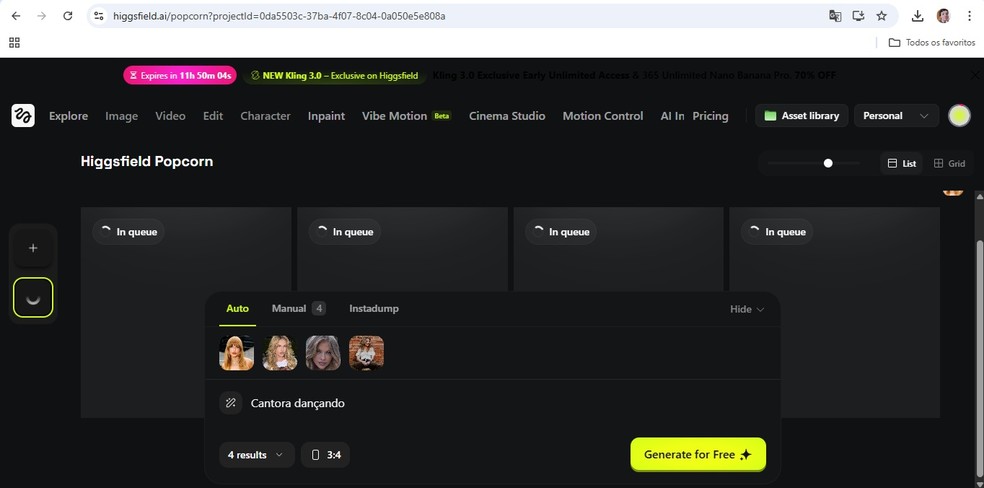Image resolution: width=984 pixels, height=488 pixels.
Task: Click the install app icon in address bar
Action: [858, 16]
